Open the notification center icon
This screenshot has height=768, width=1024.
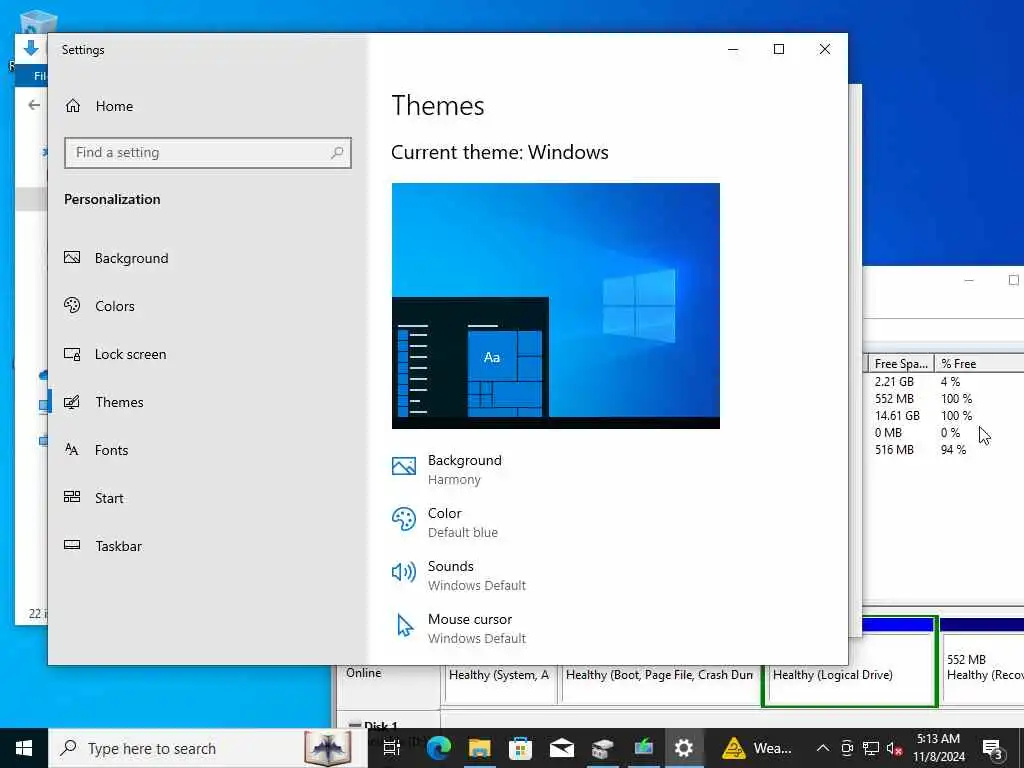click(x=992, y=749)
